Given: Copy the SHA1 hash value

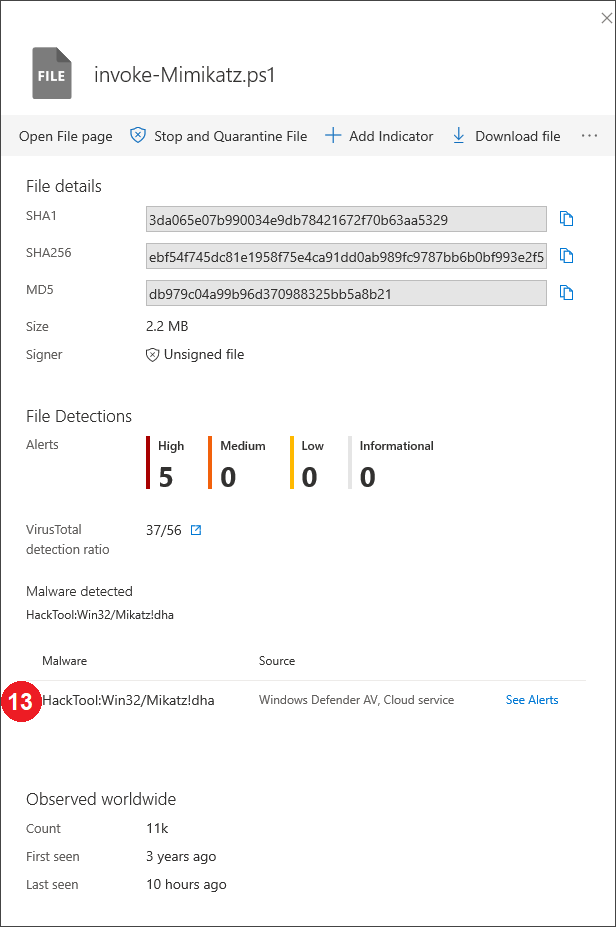Looking at the screenshot, I should point(566,219).
